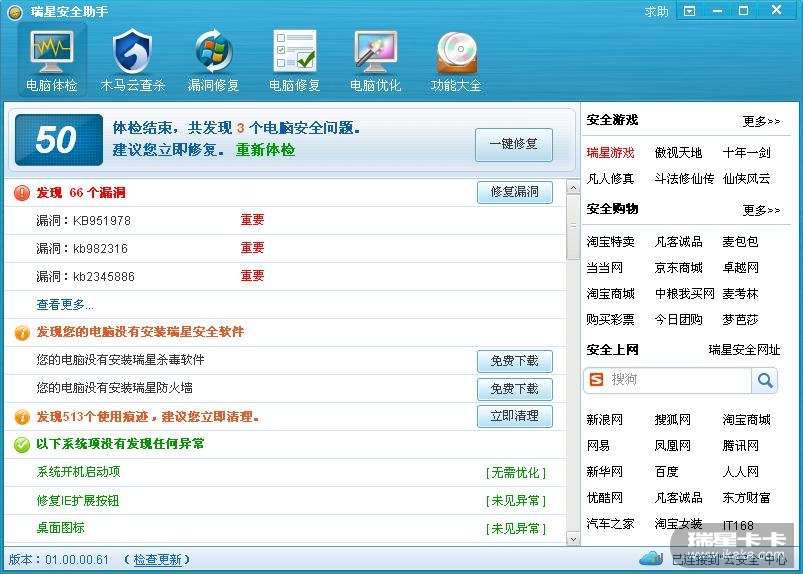This screenshot has width=803, height=574.
Task: Click the 检查更新 check update link
Action: click(157, 560)
